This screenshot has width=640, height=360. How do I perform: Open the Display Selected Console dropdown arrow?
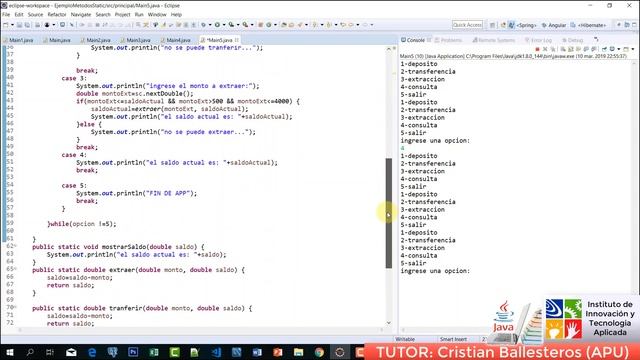pyautogui.click(x=619, y=49)
